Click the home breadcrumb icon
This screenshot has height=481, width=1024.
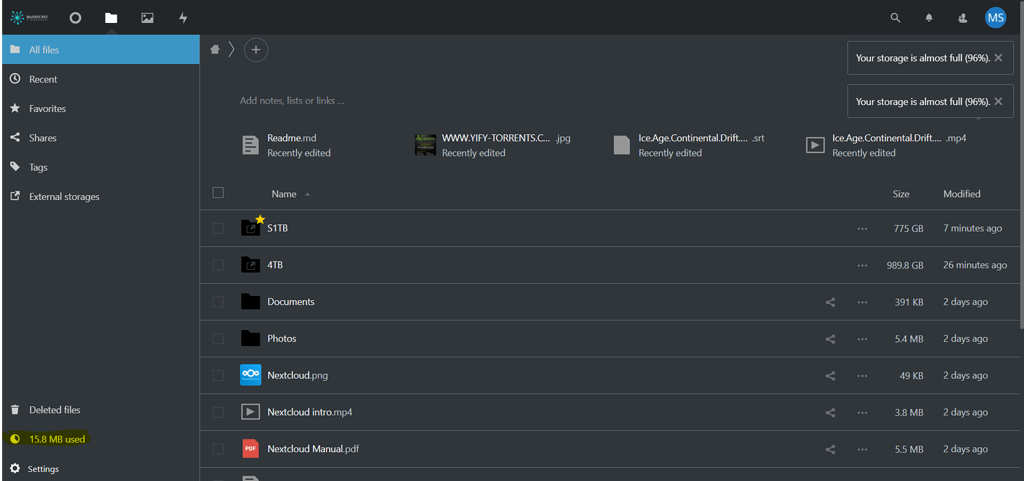tap(214, 50)
